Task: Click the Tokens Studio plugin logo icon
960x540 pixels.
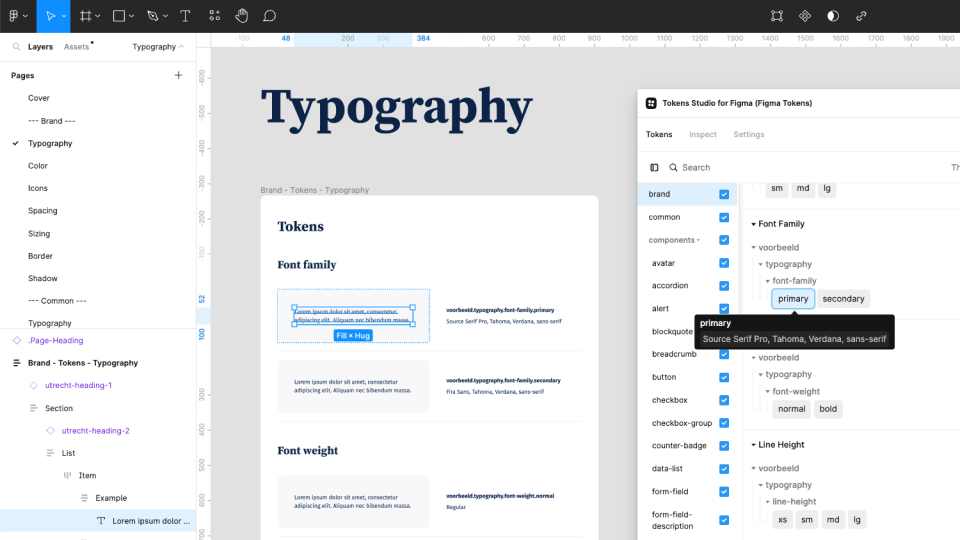Action: point(651,103)
